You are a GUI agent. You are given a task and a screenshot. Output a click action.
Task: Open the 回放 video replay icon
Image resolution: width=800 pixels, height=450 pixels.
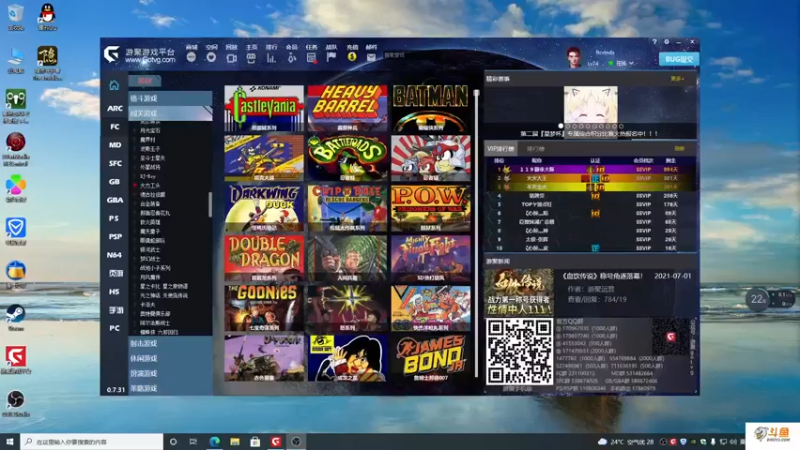(231, 58)
